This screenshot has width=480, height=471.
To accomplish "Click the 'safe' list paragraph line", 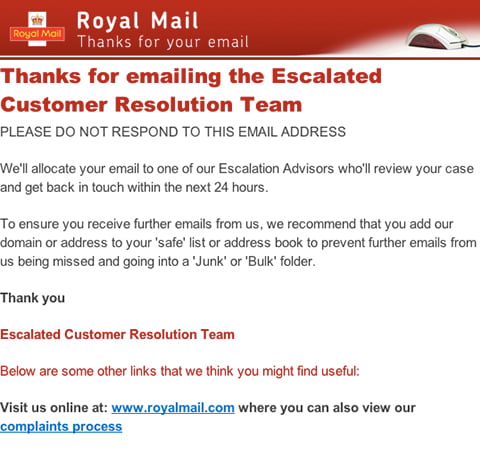I will [238, 243].
